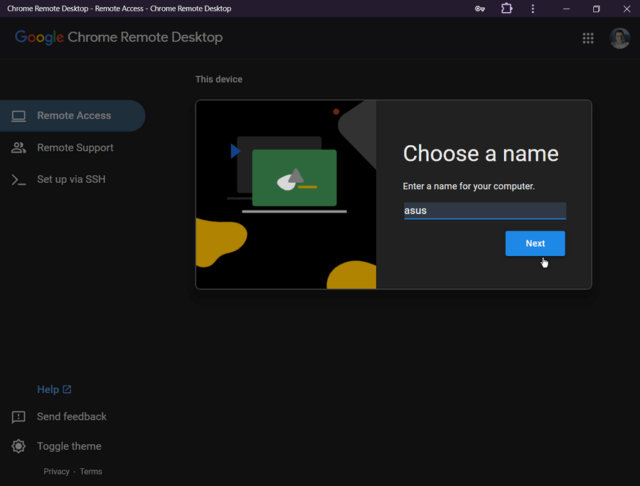Open the Terms link
Viewport: 640px width, 486px height.
pyautogui.click(x=91, y=472)
